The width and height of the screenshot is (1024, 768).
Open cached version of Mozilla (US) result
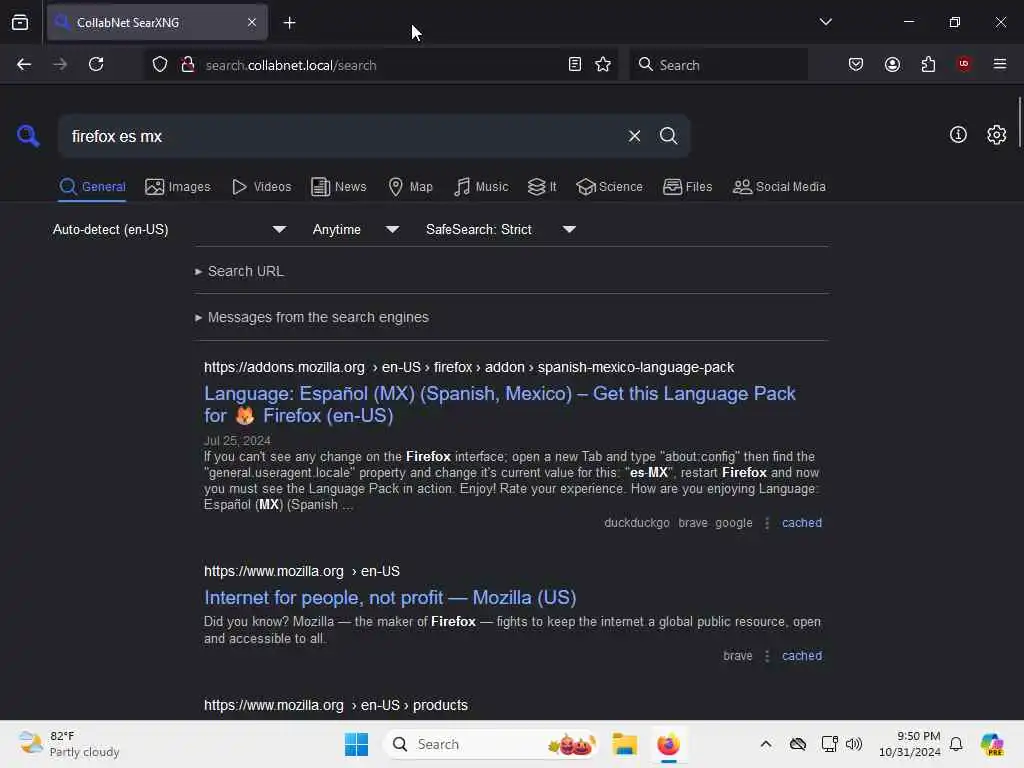pos(802,656)
